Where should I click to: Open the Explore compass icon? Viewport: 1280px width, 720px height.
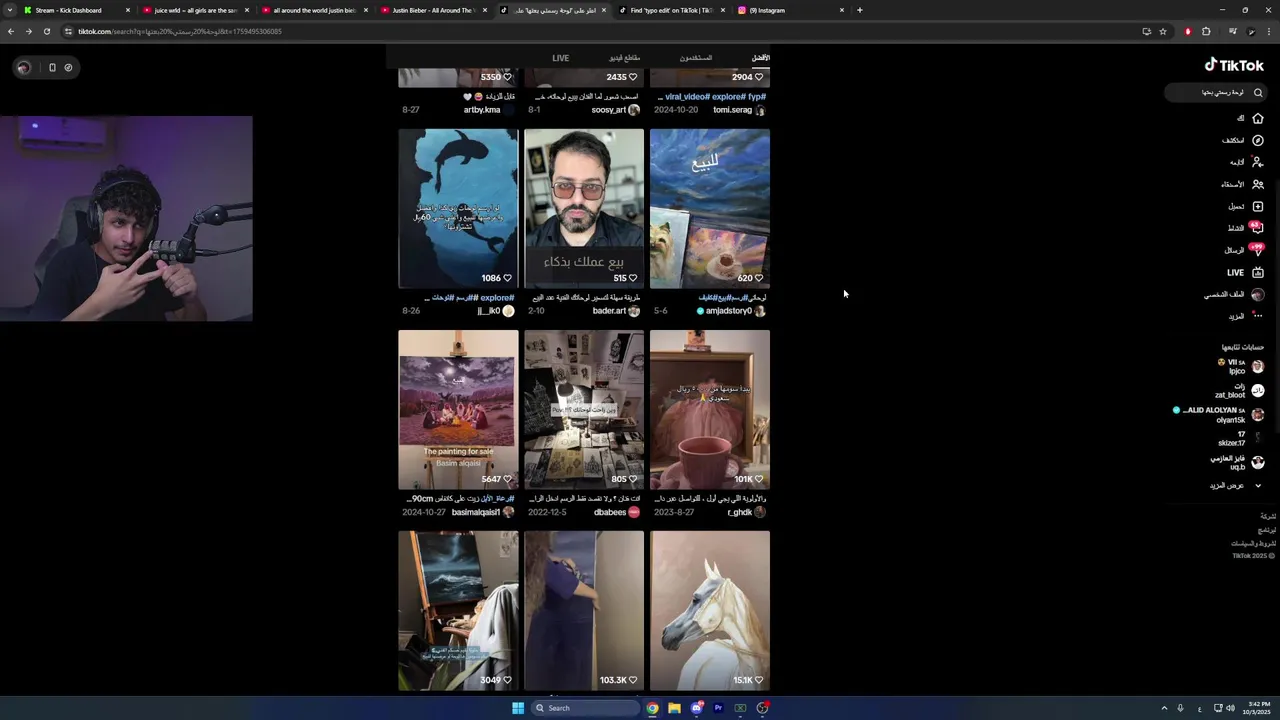click(x=1258, y=140)
